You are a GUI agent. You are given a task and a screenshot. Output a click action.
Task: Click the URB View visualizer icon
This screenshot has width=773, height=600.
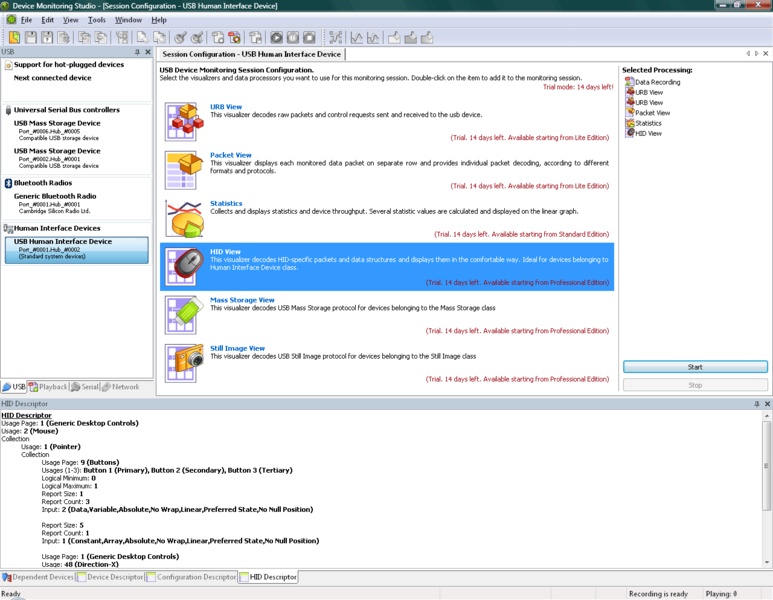[x=184, y=121]
